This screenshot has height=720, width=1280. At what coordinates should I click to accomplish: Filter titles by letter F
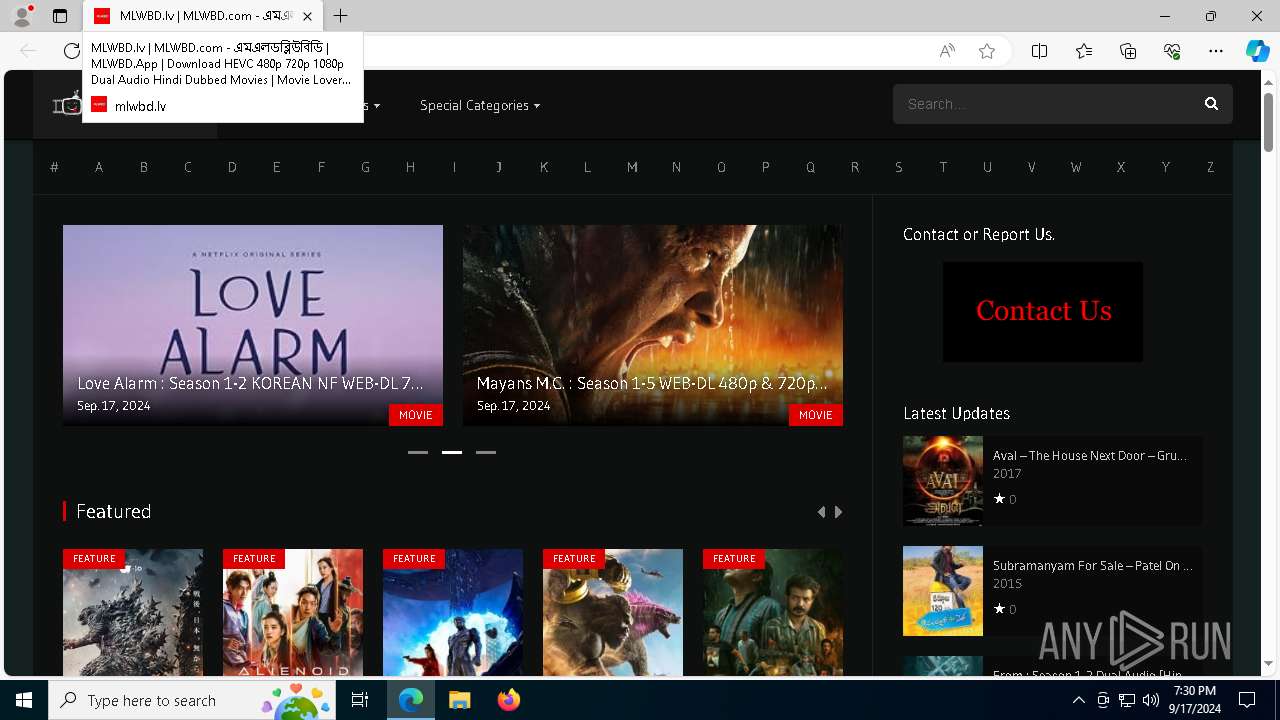pos(321,167)
